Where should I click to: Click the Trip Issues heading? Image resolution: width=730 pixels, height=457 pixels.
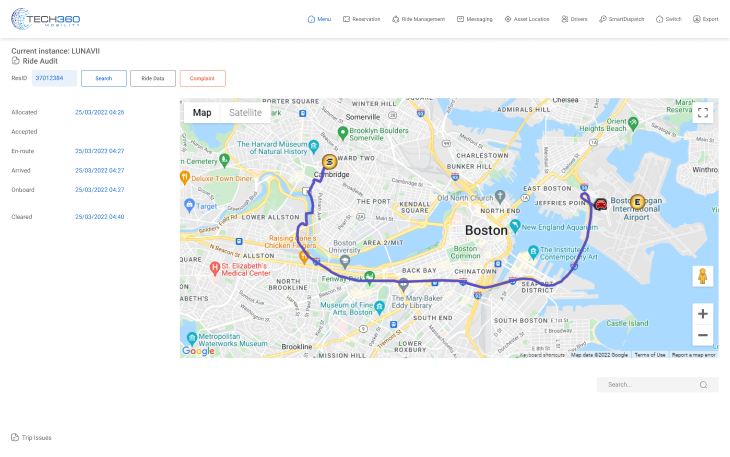click(36, 437)
